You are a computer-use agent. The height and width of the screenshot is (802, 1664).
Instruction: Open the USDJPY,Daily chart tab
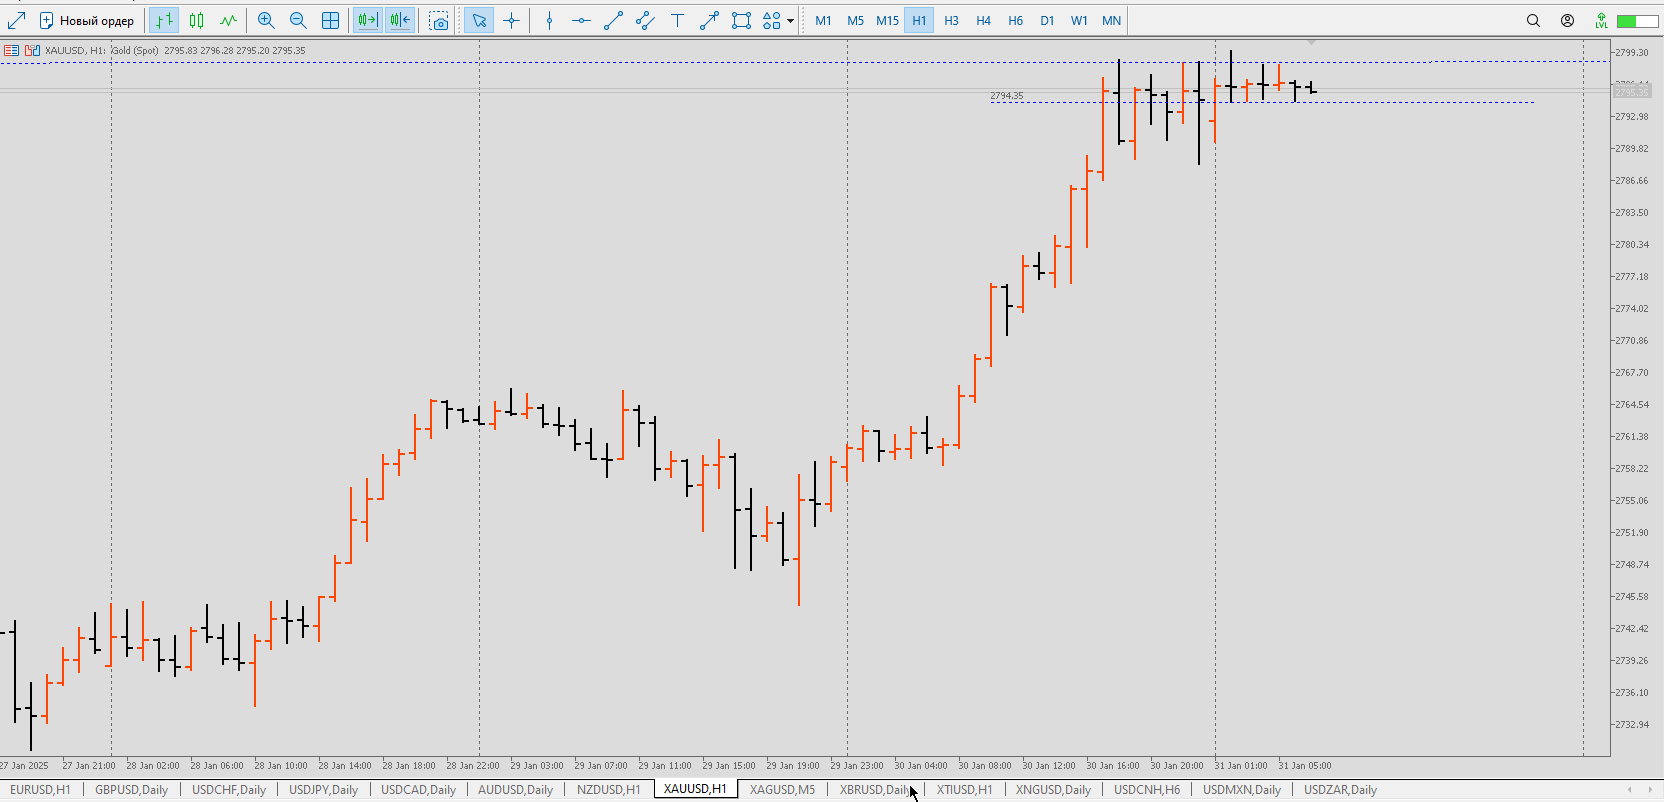(323, 789)
